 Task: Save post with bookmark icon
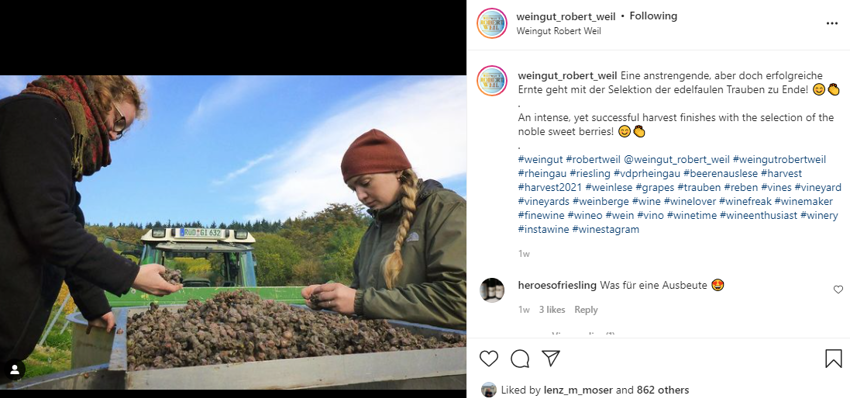[x=833, y=358]
